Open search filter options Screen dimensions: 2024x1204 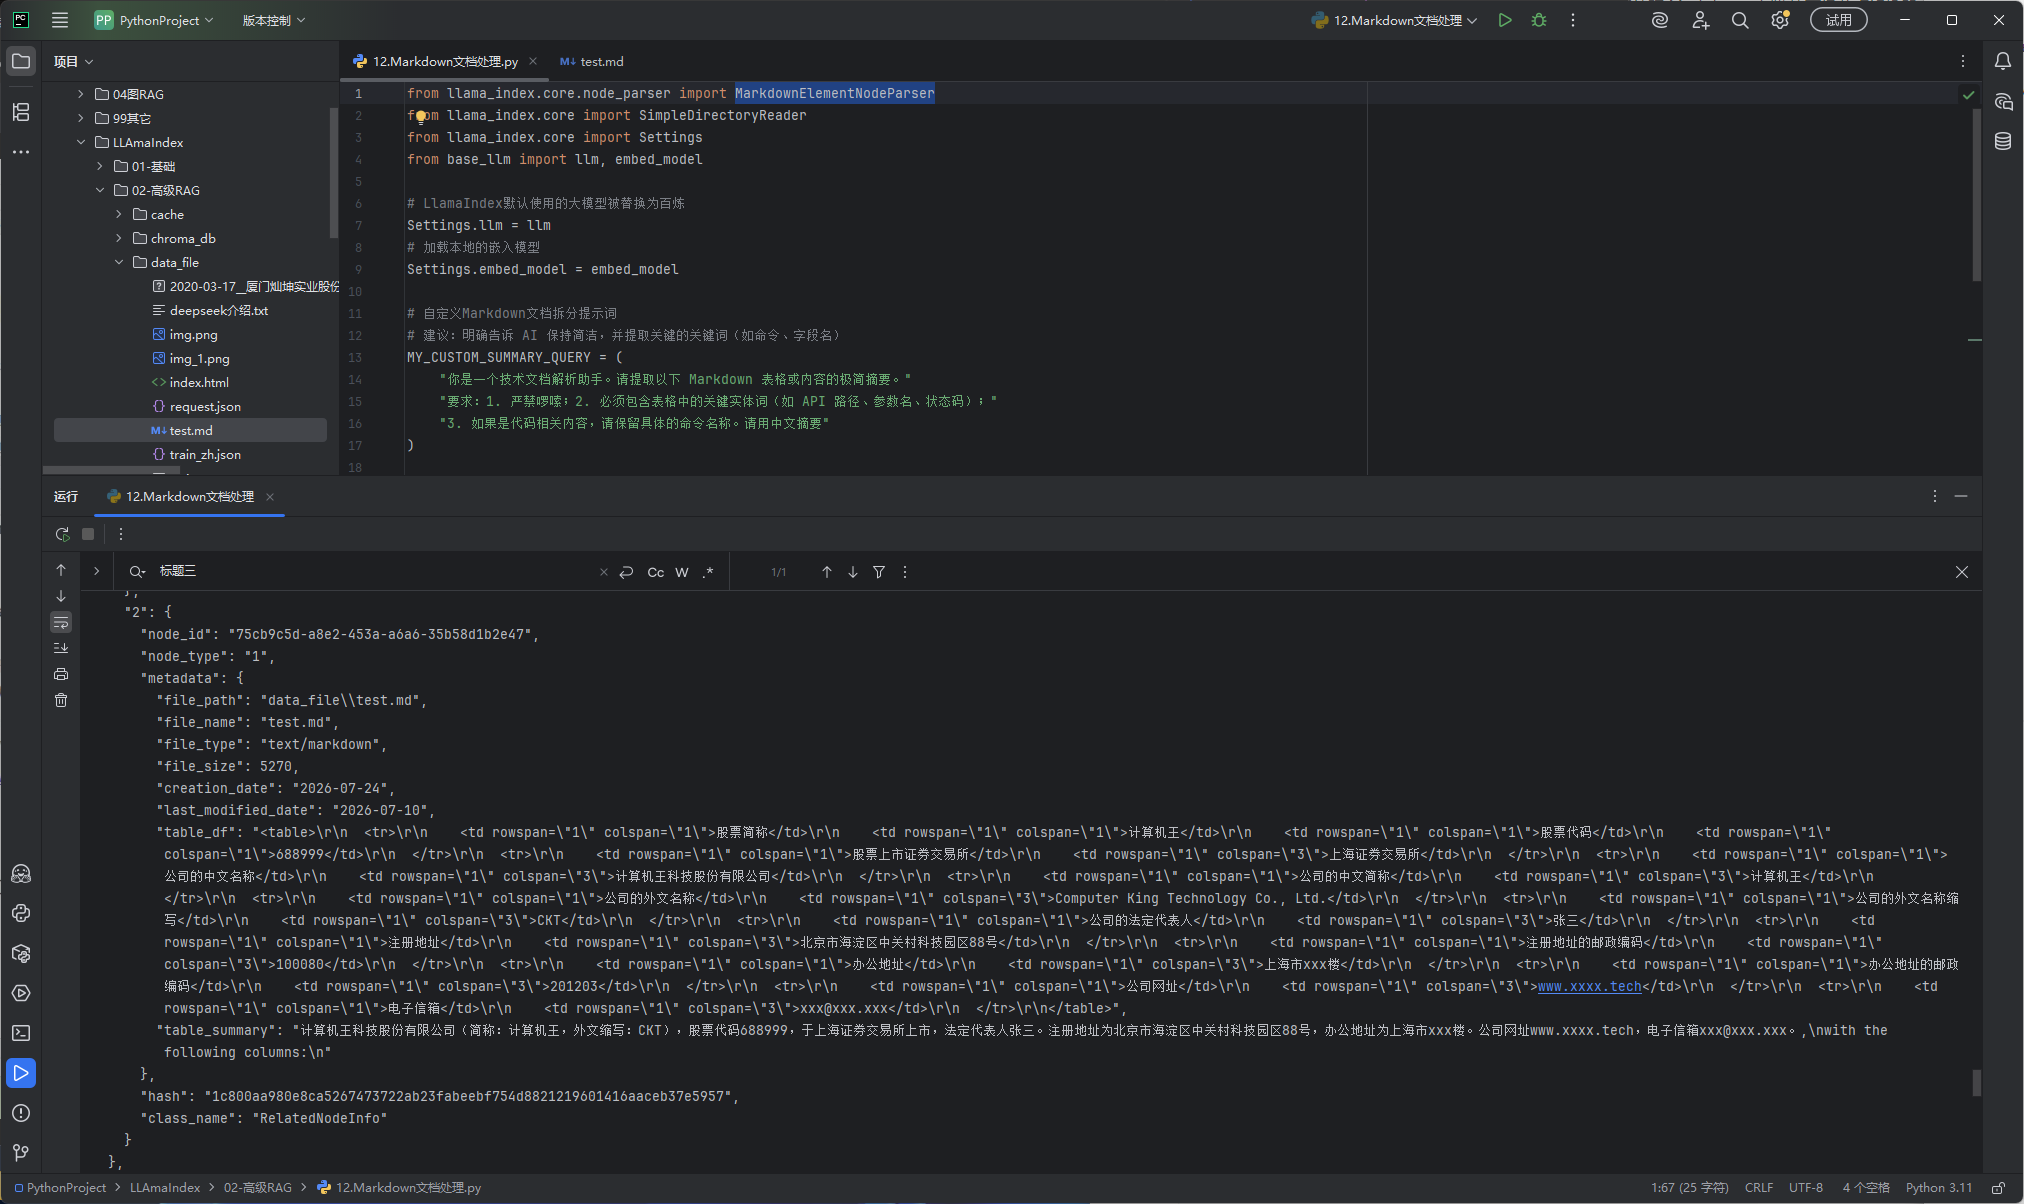(x=879, y=572)
